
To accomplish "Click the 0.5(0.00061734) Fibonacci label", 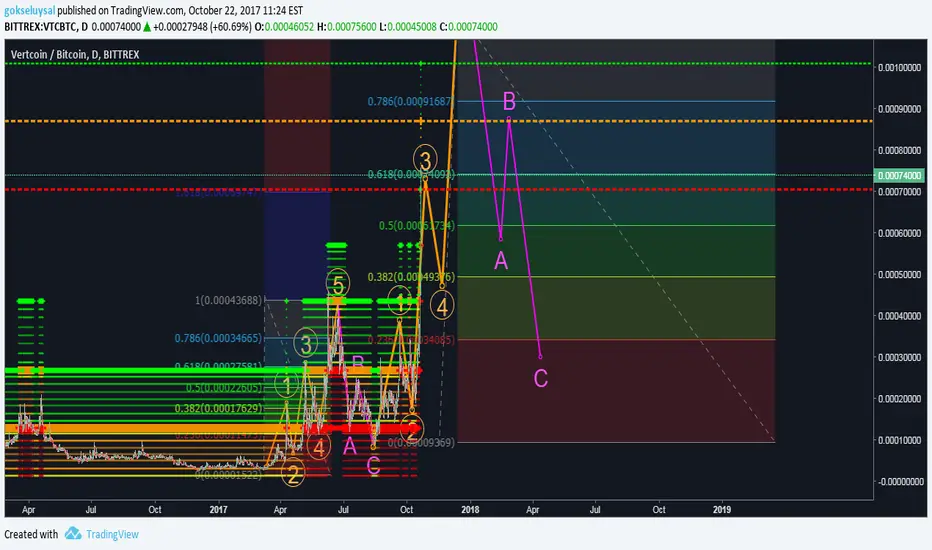I will (417, 226).
